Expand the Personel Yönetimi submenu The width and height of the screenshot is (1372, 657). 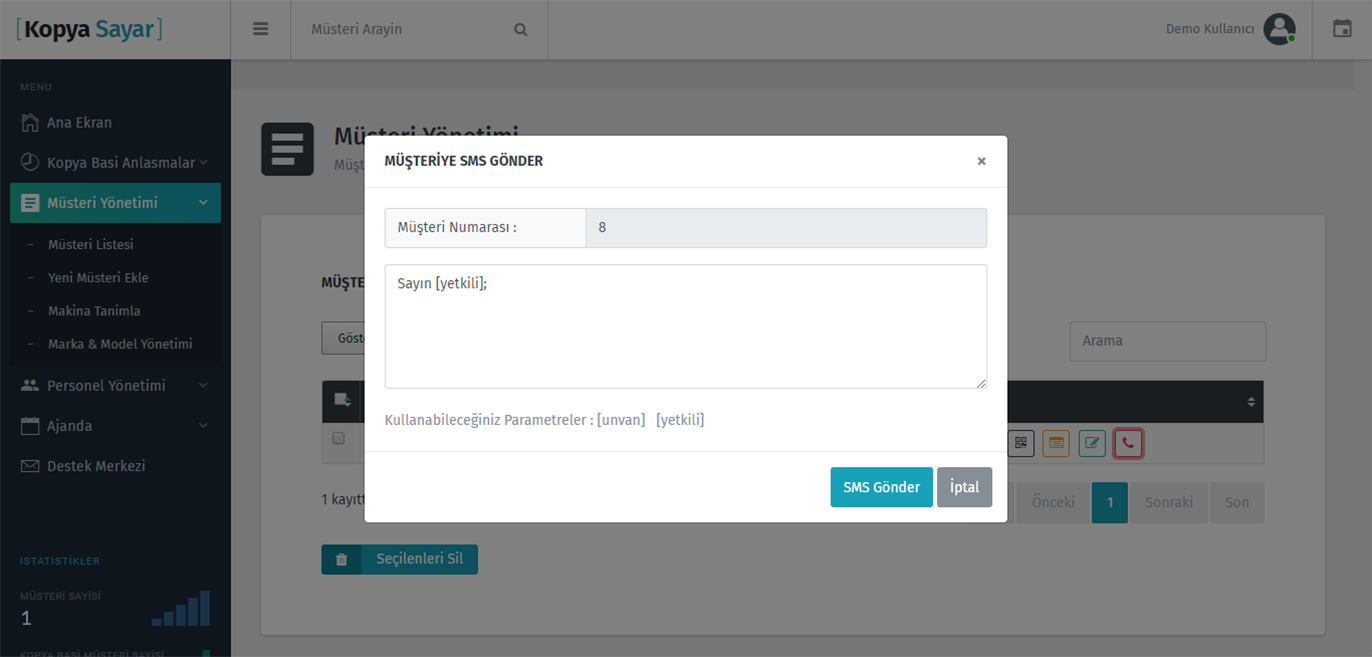click(115, 385)
